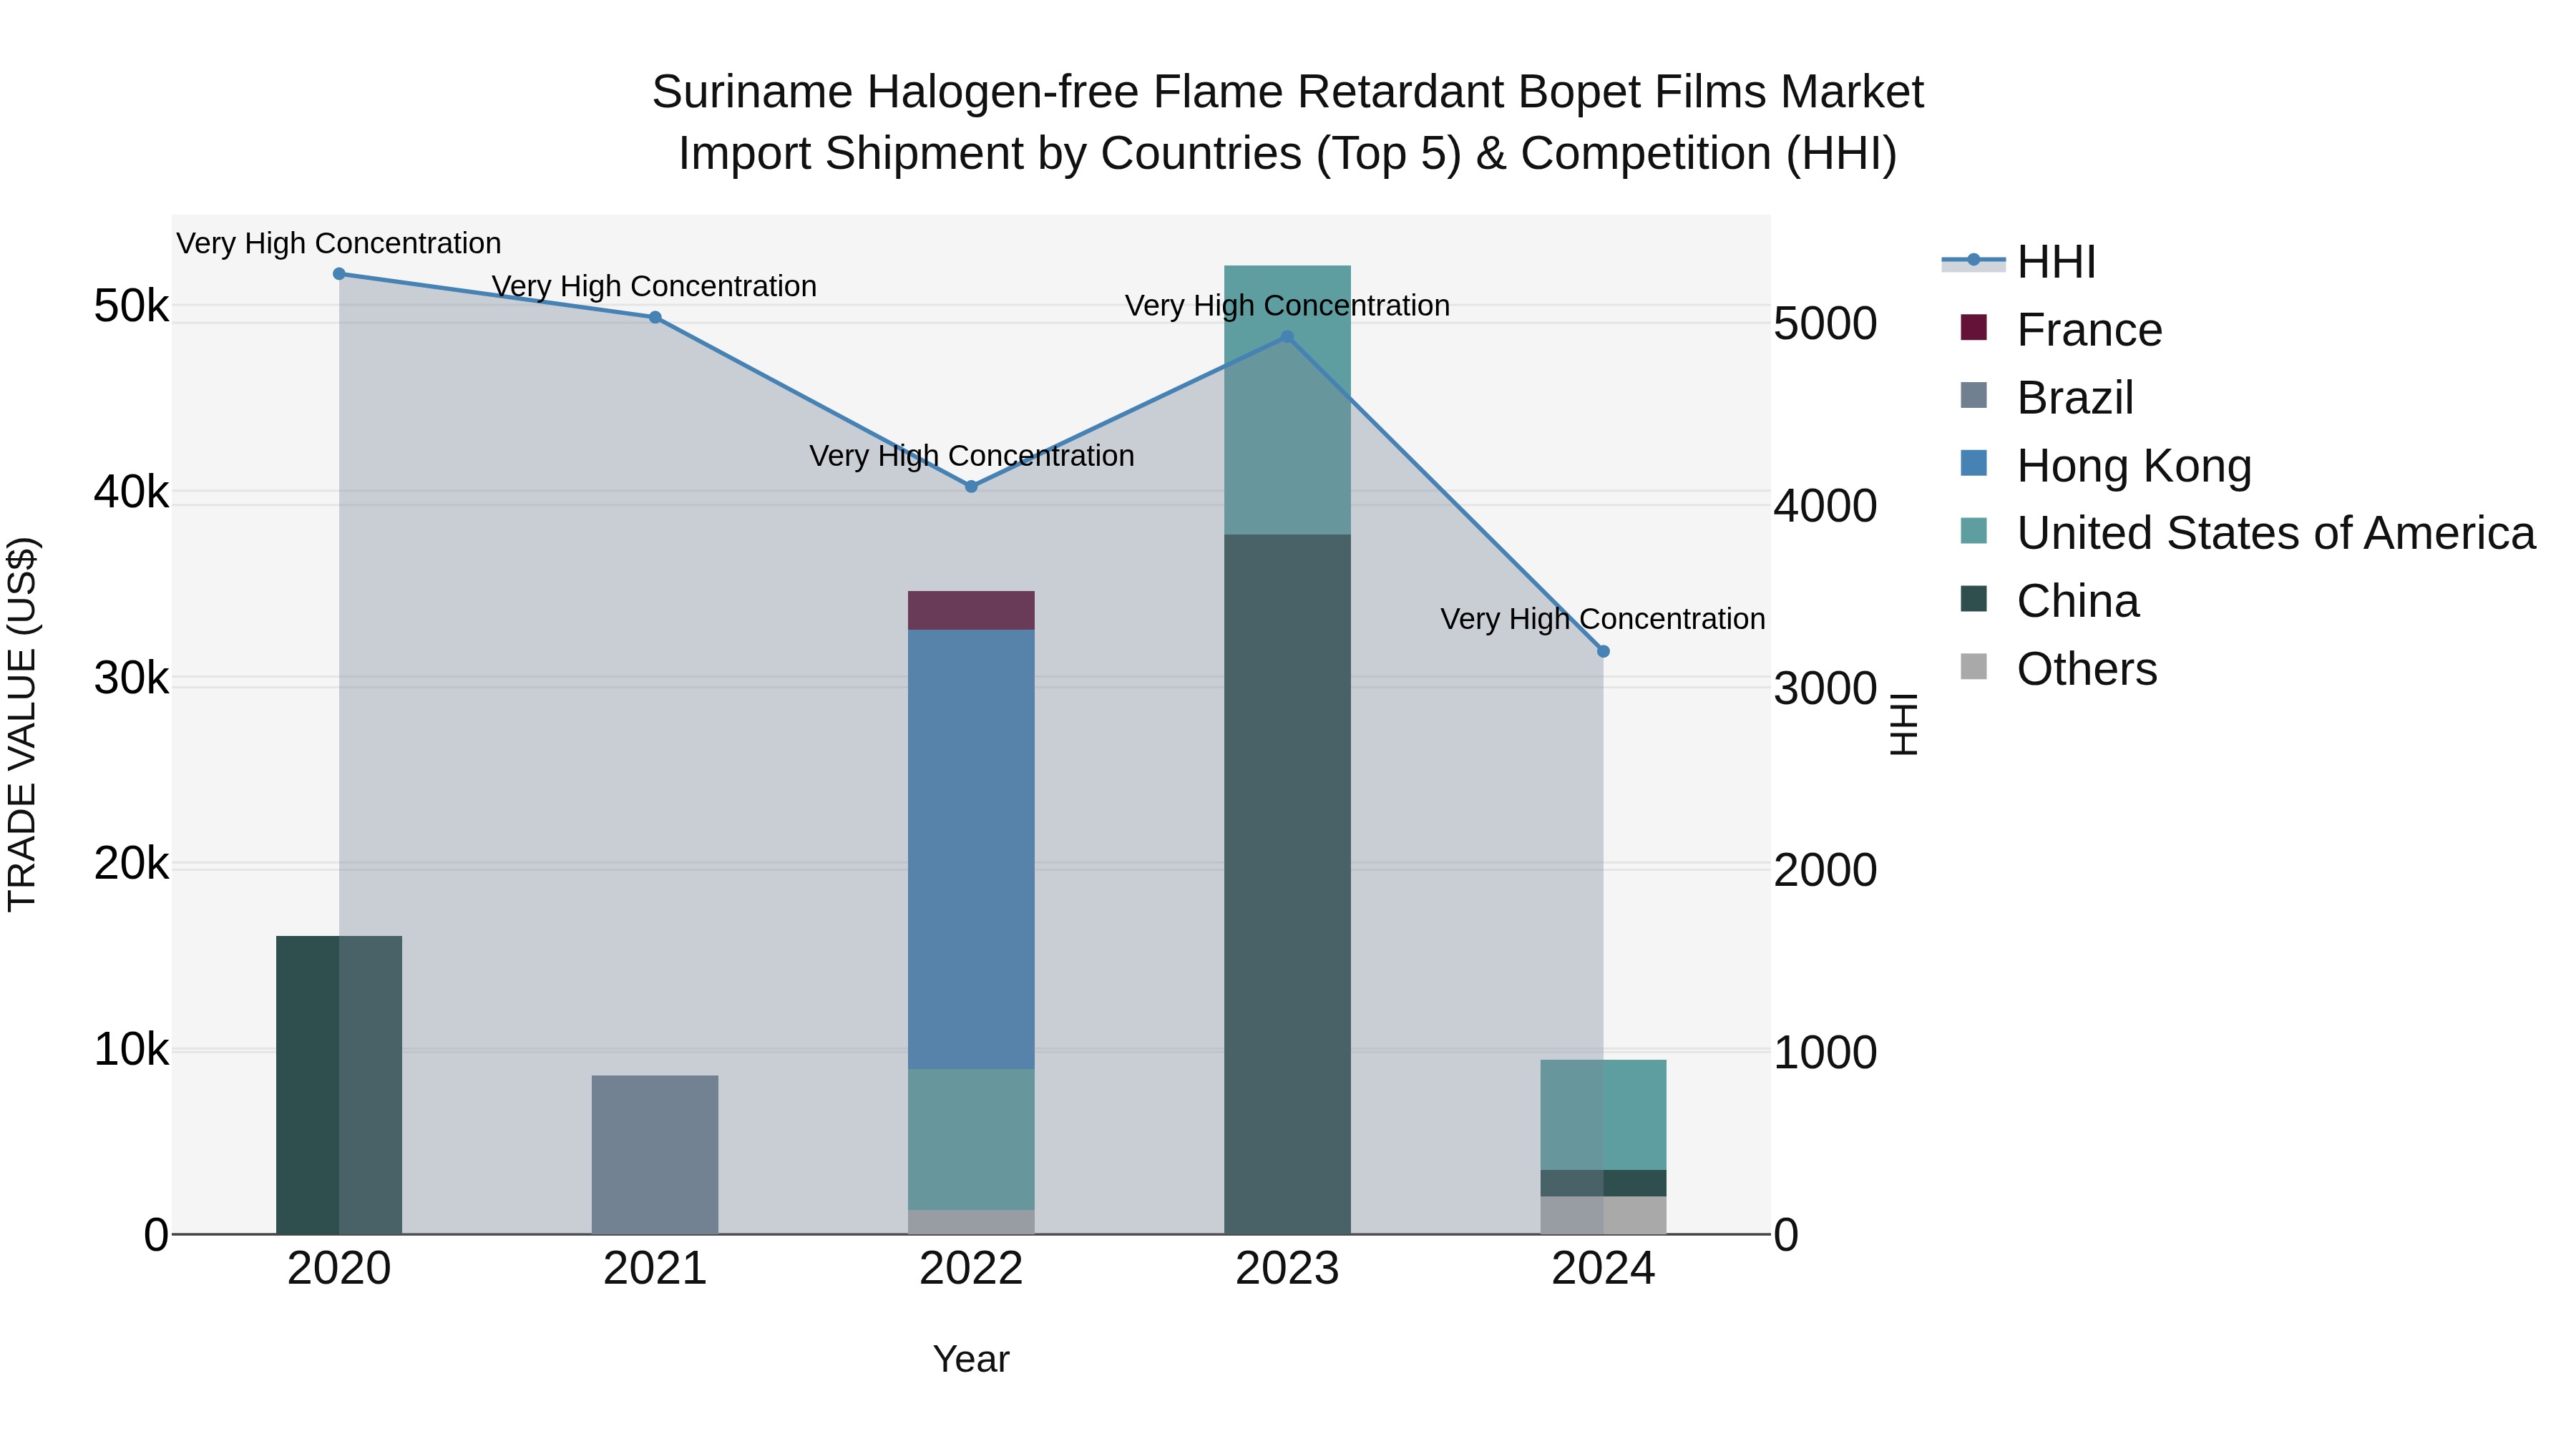The image size is (2576, 1449).
Task: Click the 50k trade value tick
Action: click(x=131, y=306)
